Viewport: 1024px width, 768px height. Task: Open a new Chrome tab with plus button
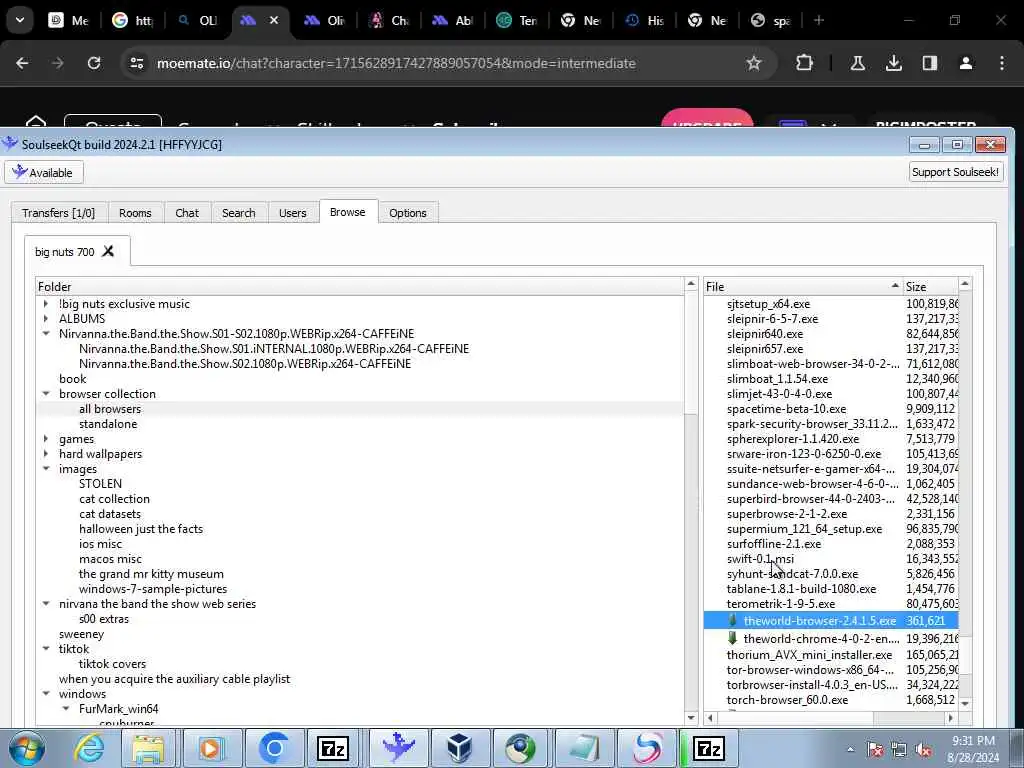pos(819,20)
